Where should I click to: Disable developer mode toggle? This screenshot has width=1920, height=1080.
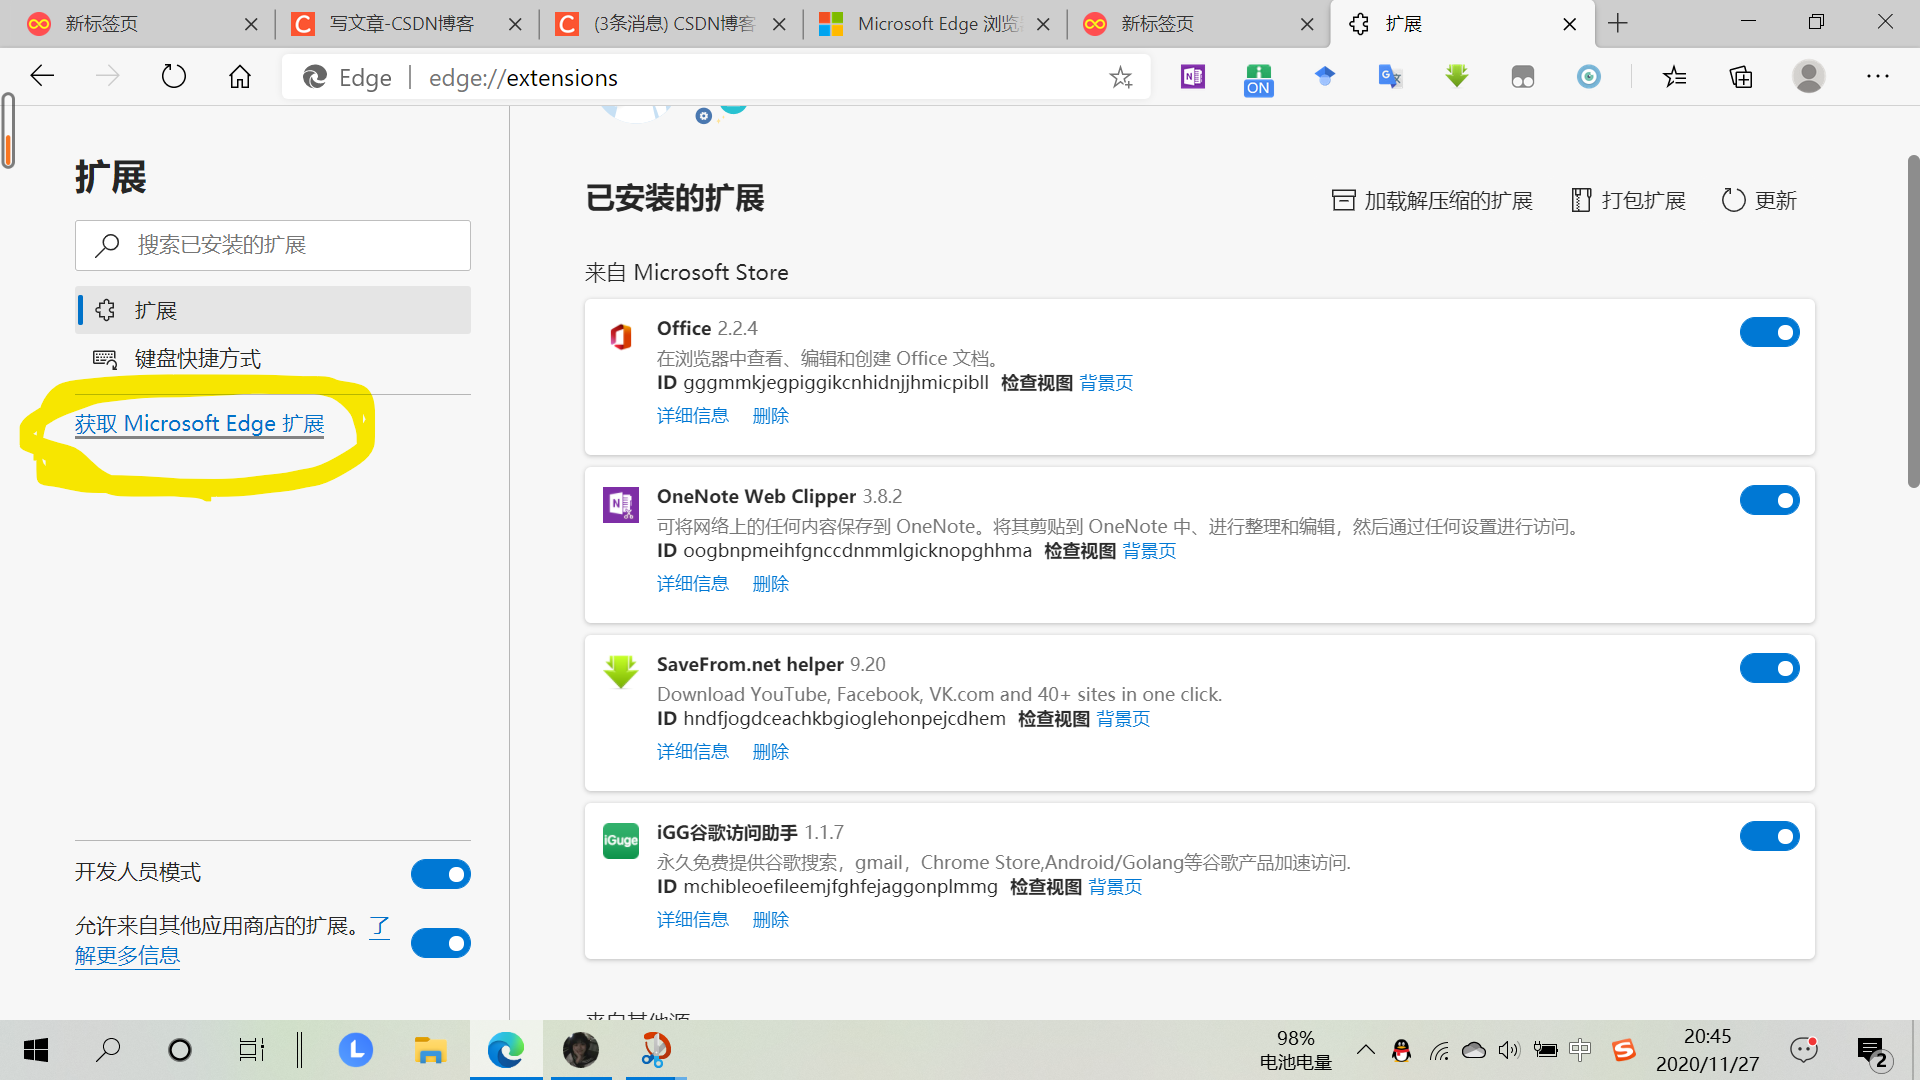pos(440,873)
